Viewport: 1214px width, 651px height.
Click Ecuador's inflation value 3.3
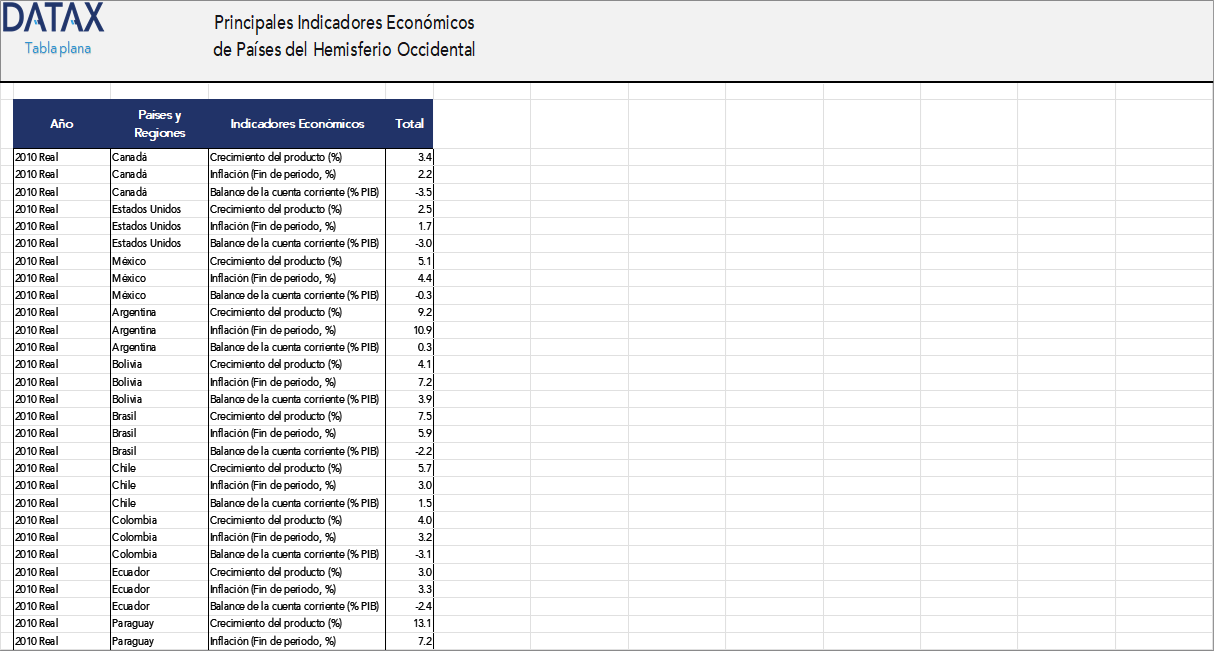pos(424,588)
